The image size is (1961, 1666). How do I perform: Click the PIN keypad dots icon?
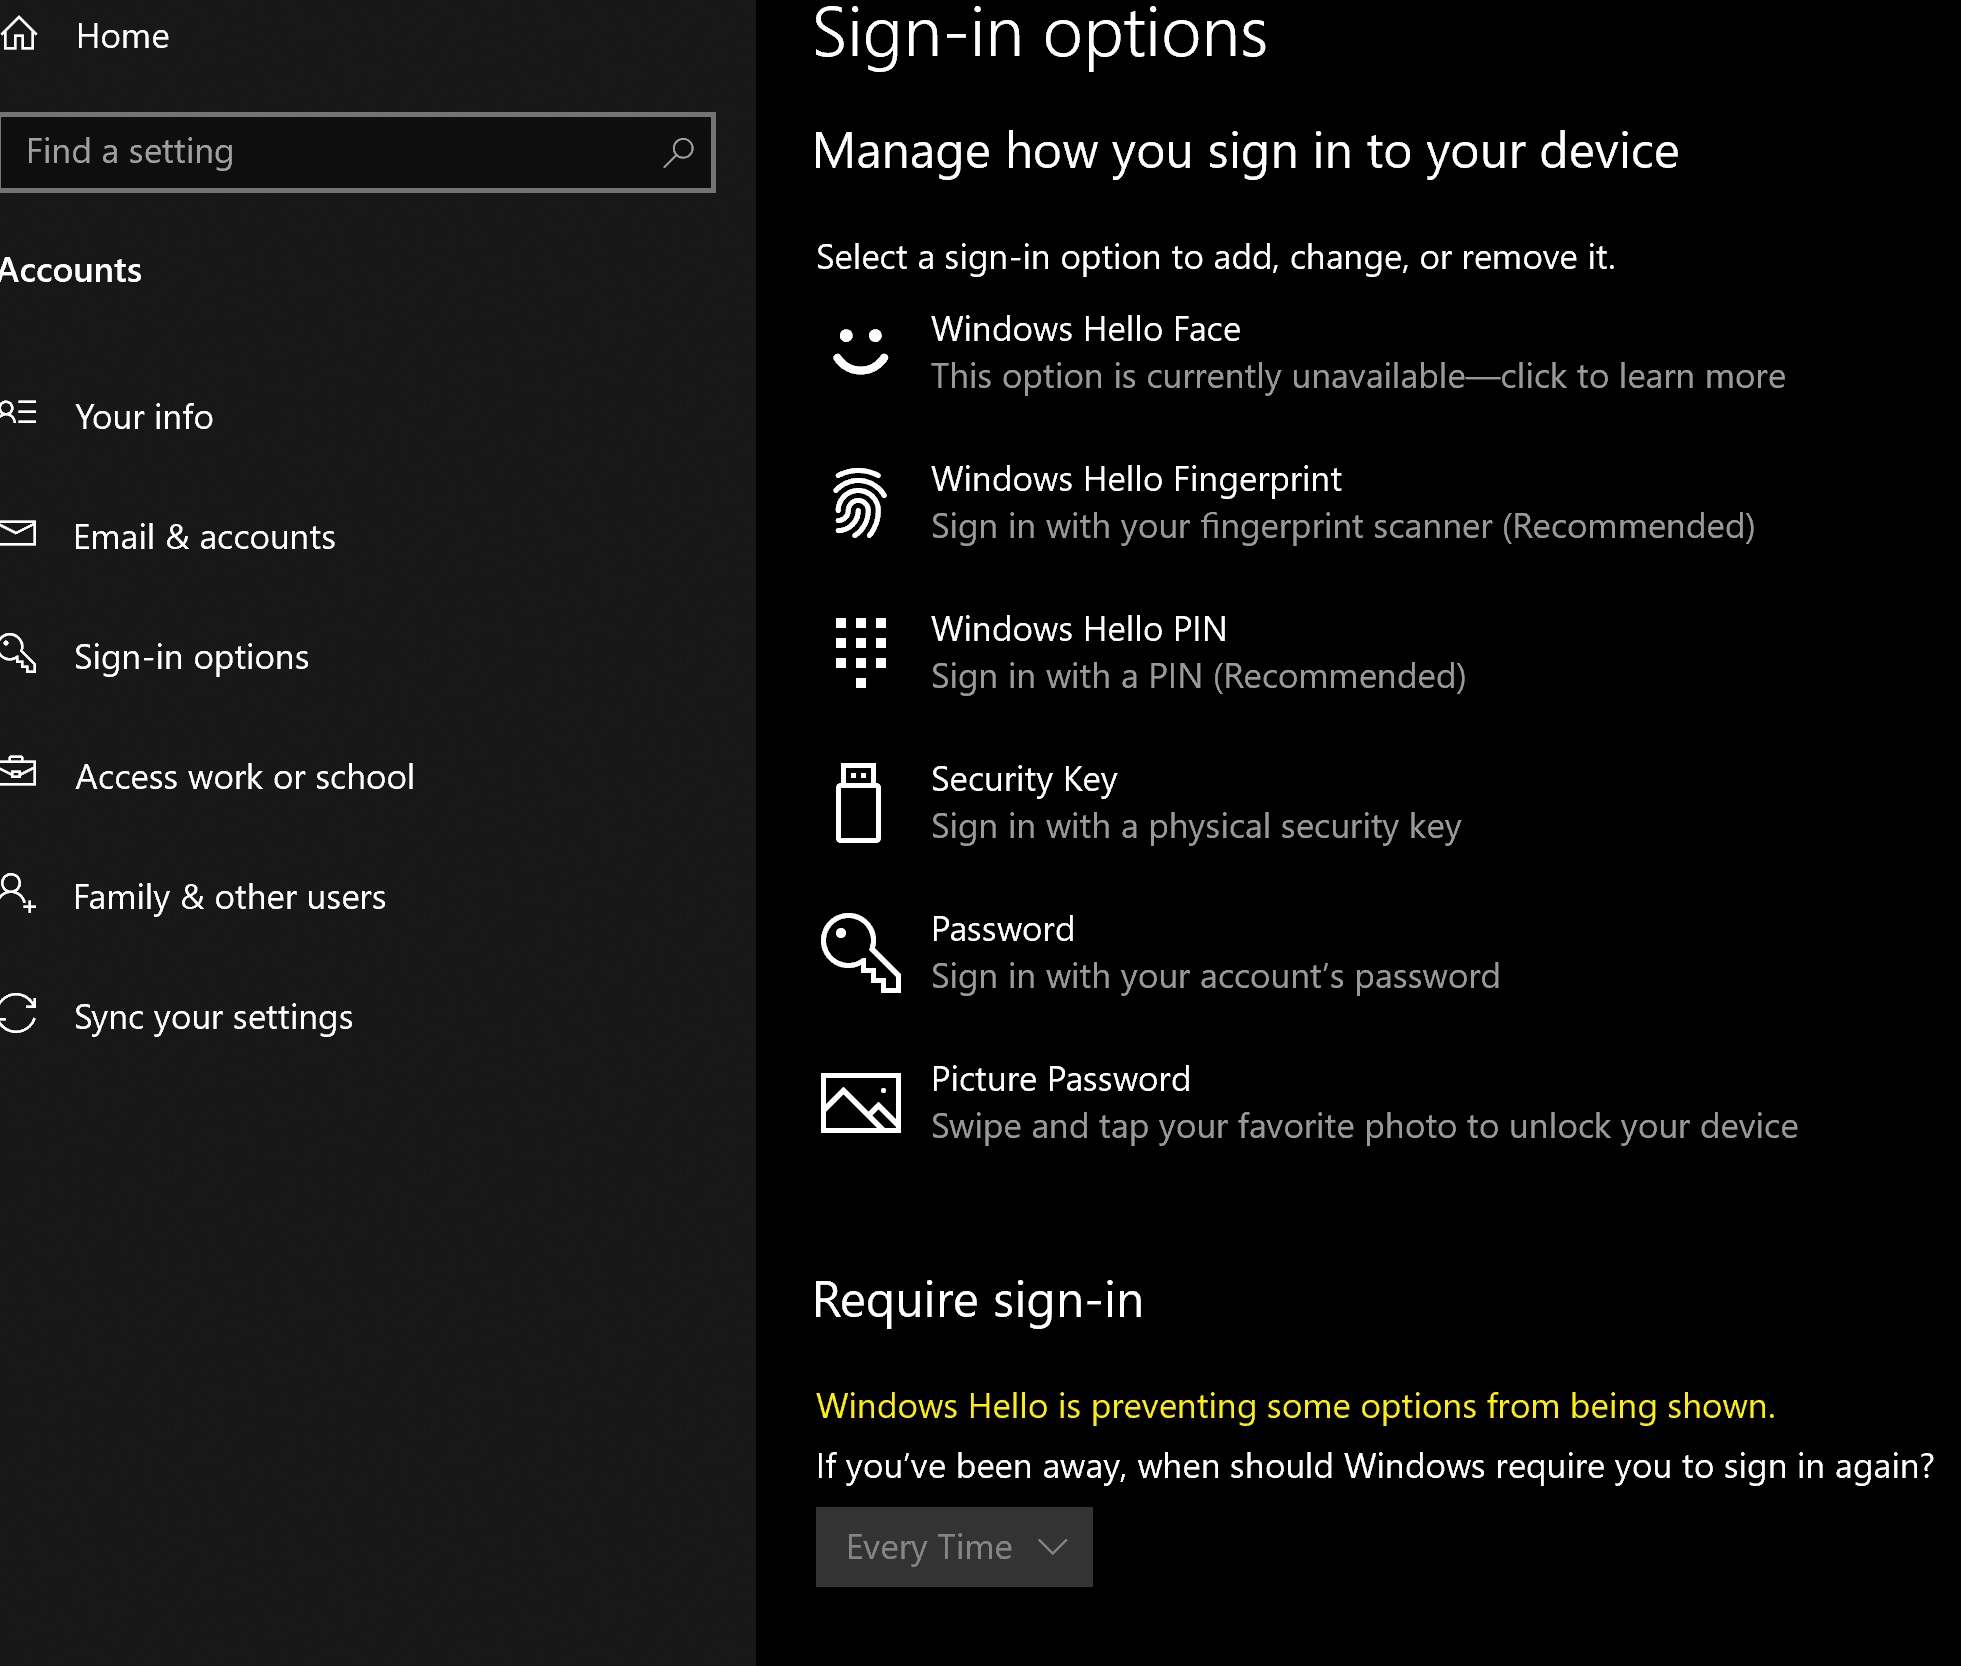point(860,652)
